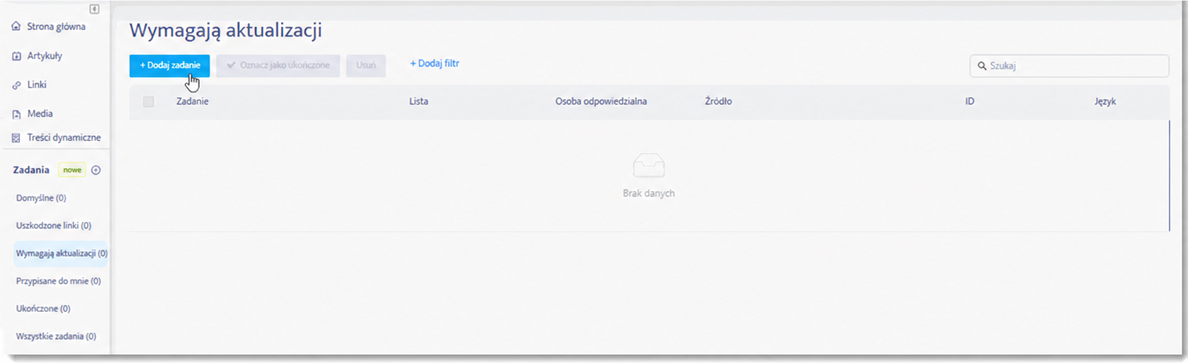Viewport: 1188px width, 363px height.
Task: Click the + Dodaj zadanie button
Action: pyautogui.click(x=170, y=66)
